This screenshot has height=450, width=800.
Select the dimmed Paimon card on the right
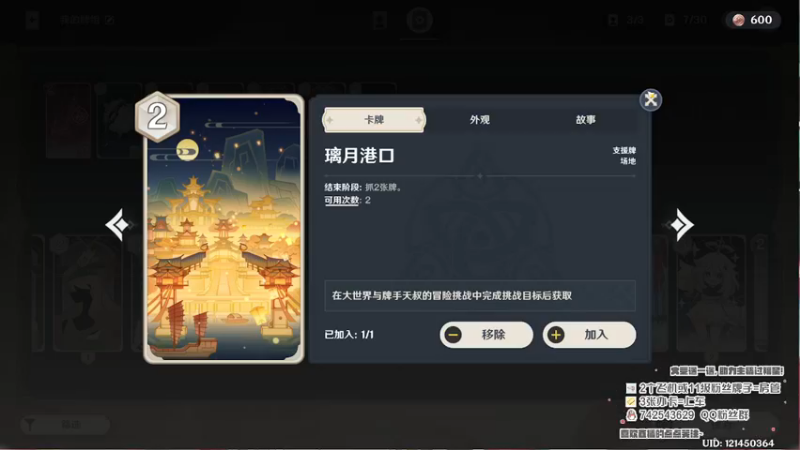(712, 293)
